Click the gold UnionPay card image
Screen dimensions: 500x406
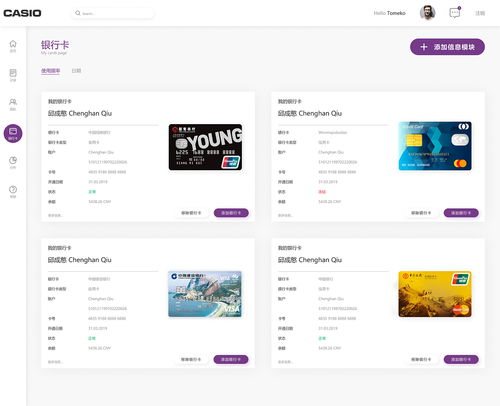(x=435, y=294)
